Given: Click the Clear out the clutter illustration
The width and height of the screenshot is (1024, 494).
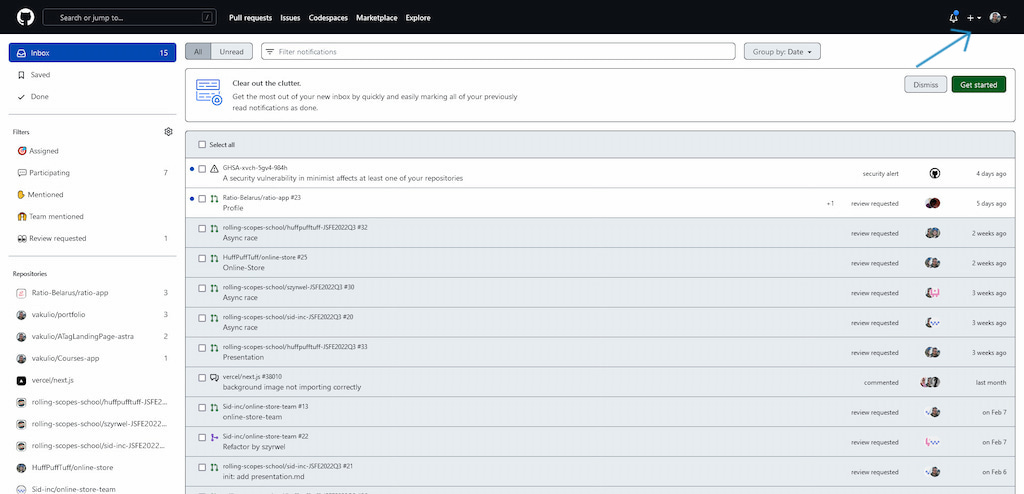Looking at the screenshot, I should coord(209,92).
